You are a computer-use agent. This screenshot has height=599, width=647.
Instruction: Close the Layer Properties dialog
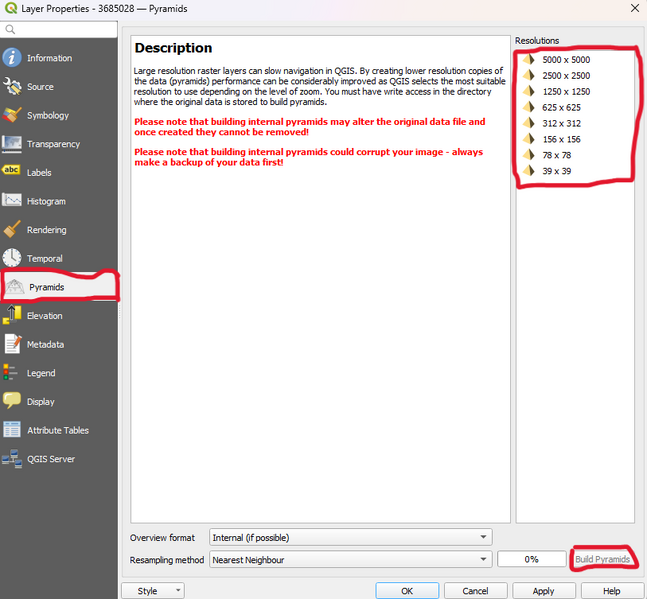635,8
